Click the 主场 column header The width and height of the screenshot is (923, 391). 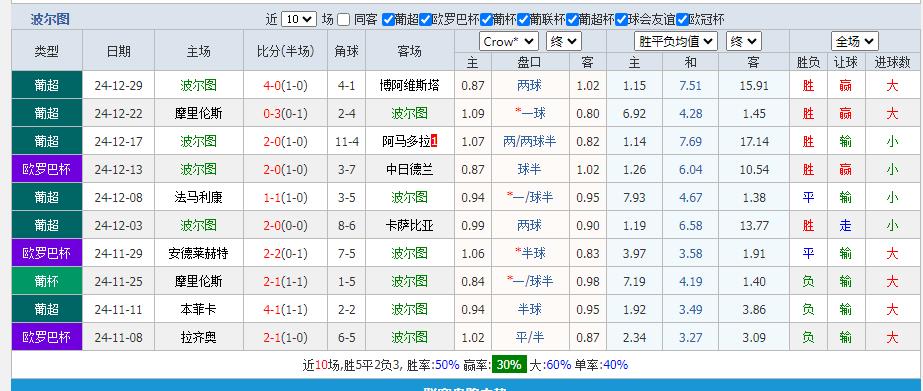tap(199, 51)
